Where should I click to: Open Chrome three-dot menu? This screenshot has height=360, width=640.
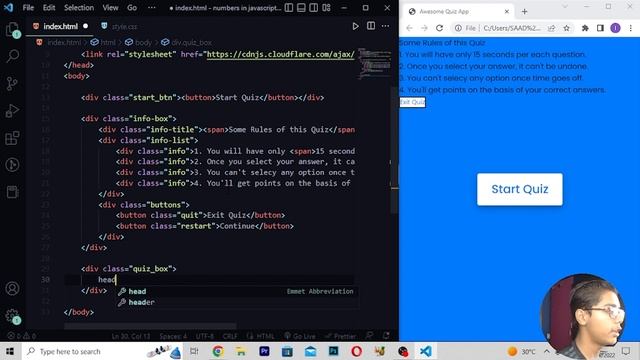tap(631, 28)
